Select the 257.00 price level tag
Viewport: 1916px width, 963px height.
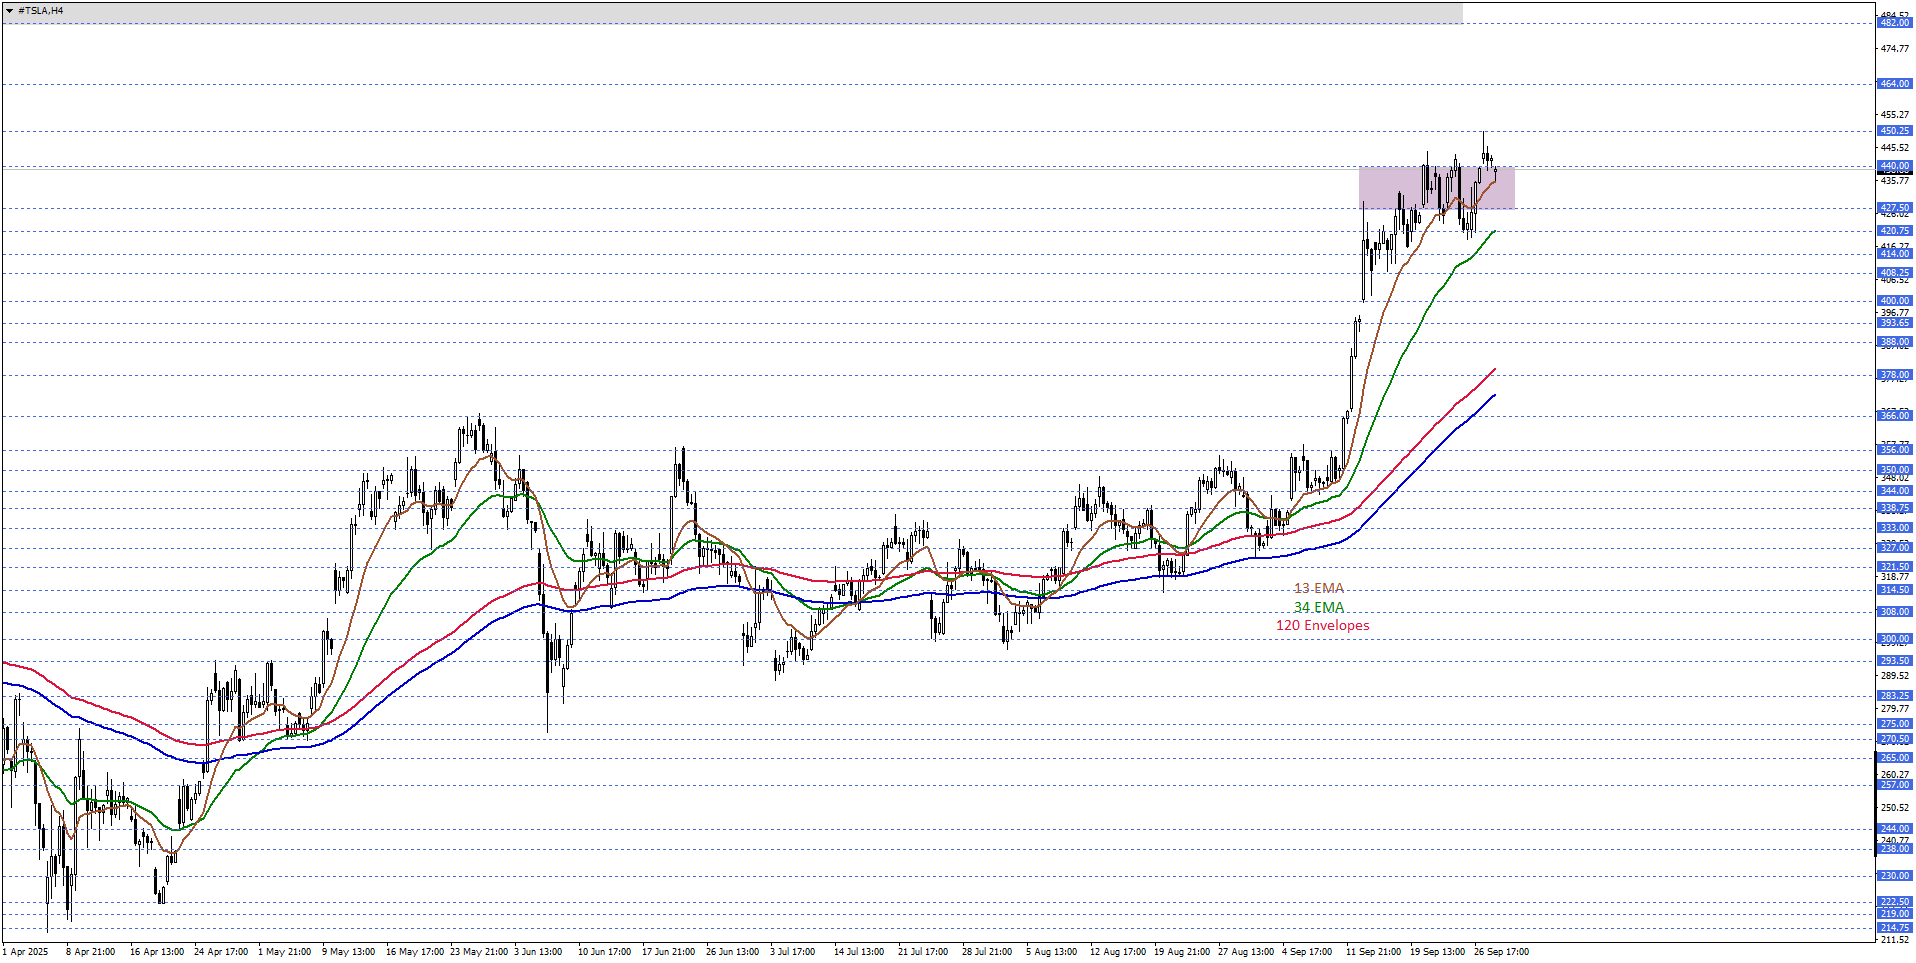(1894, 785)
